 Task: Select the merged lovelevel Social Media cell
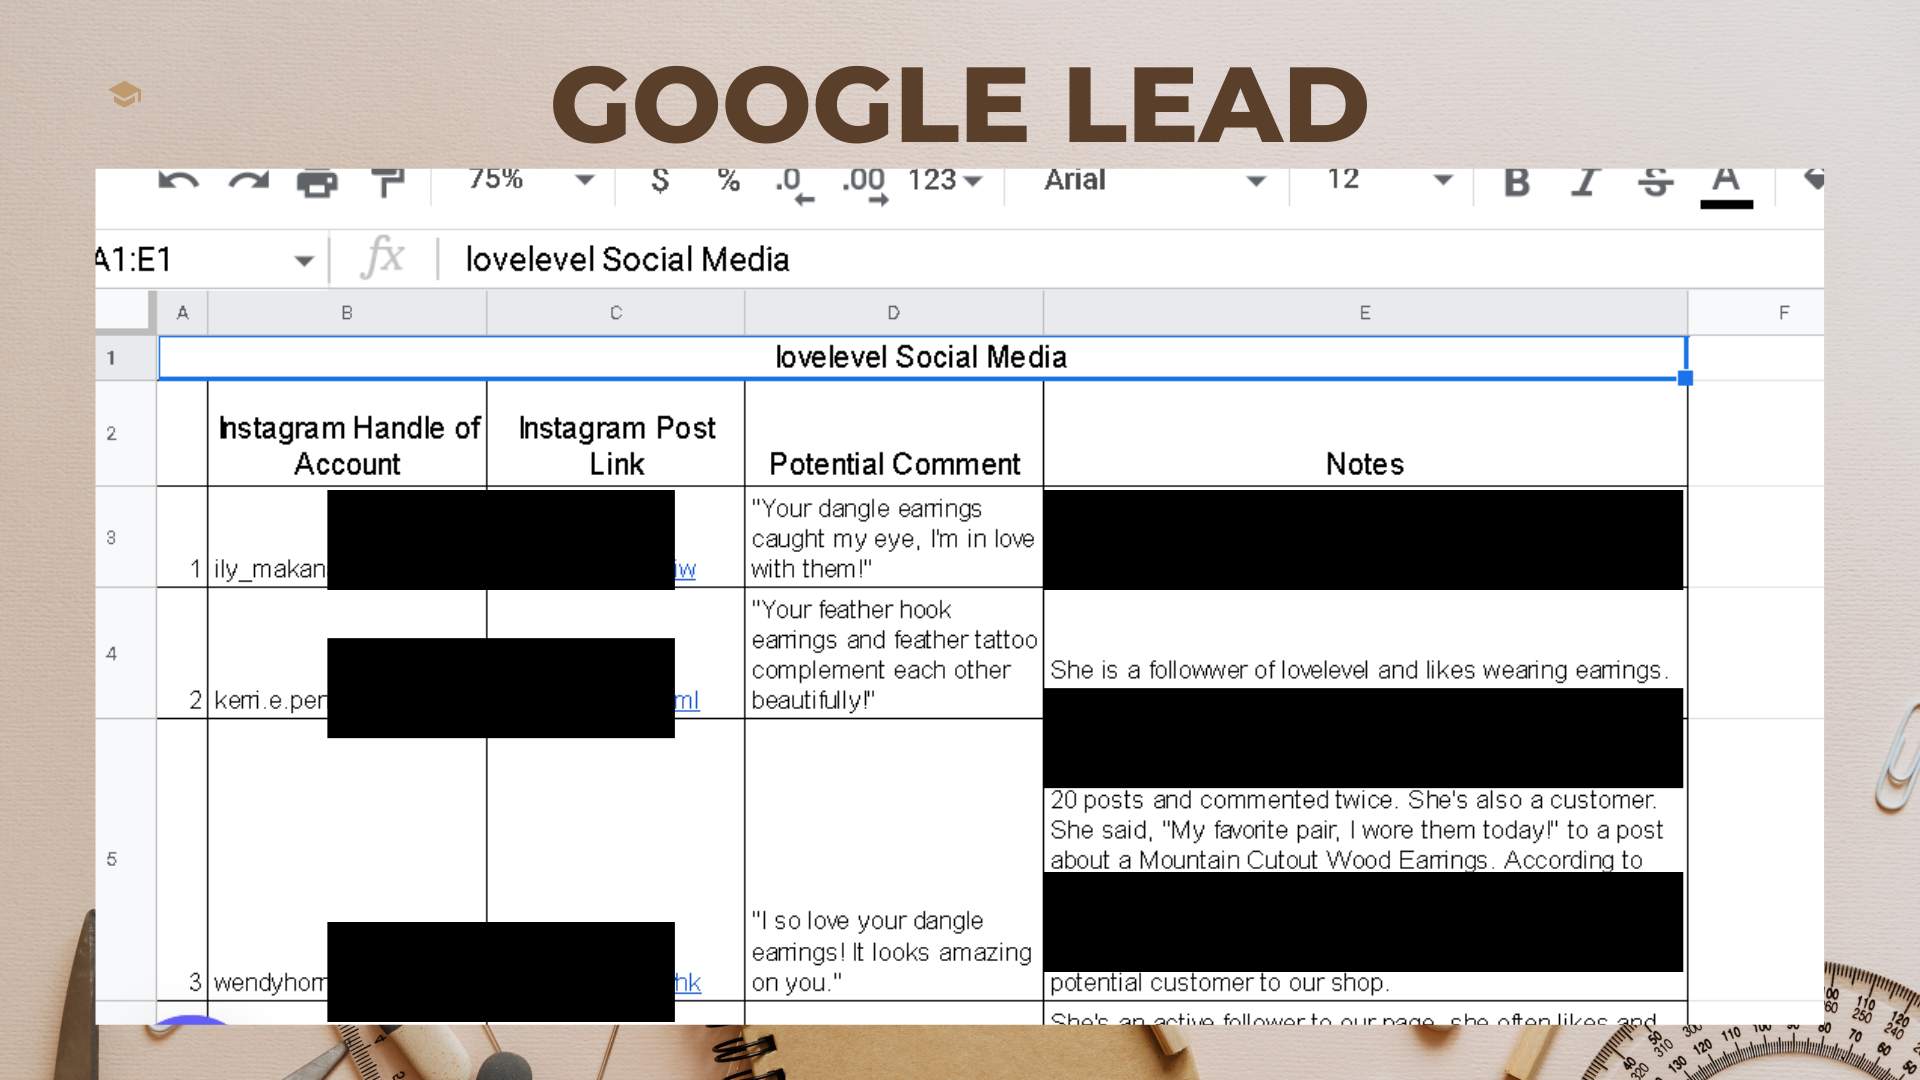click(x=920, y=358)
